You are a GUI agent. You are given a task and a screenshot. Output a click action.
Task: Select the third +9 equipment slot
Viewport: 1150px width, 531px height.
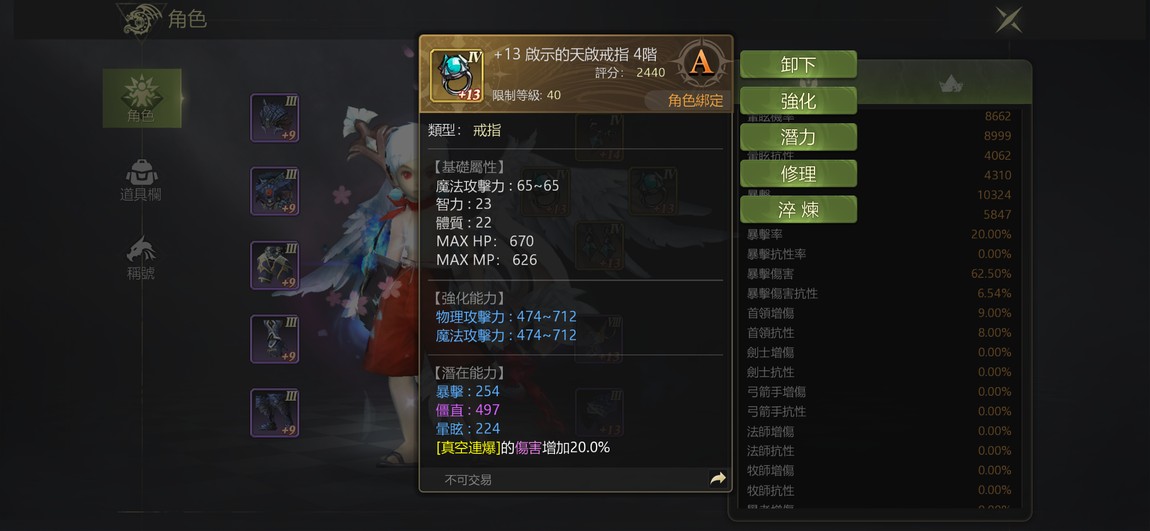pyautogui.click(x=274, y=265)
